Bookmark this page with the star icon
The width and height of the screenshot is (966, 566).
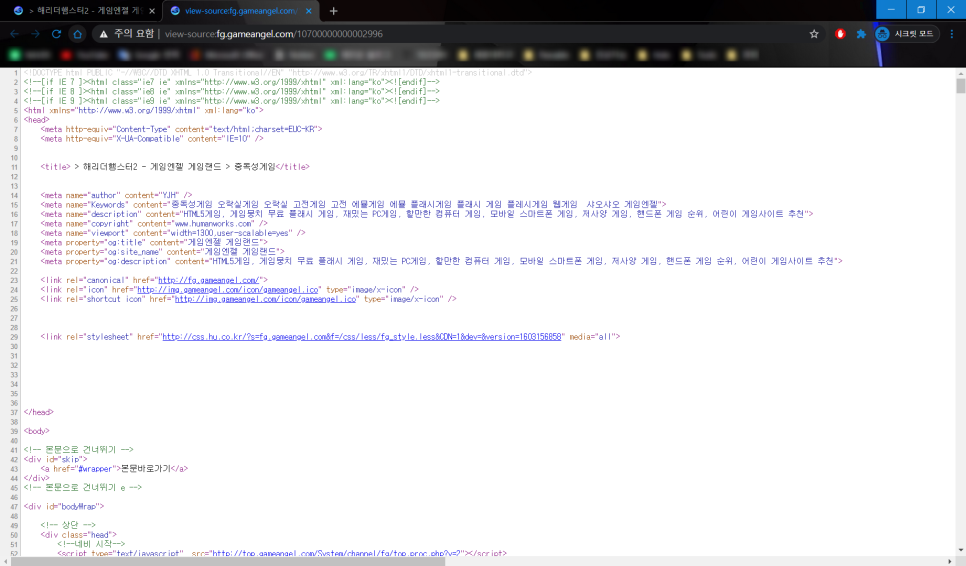pos(814,34)
